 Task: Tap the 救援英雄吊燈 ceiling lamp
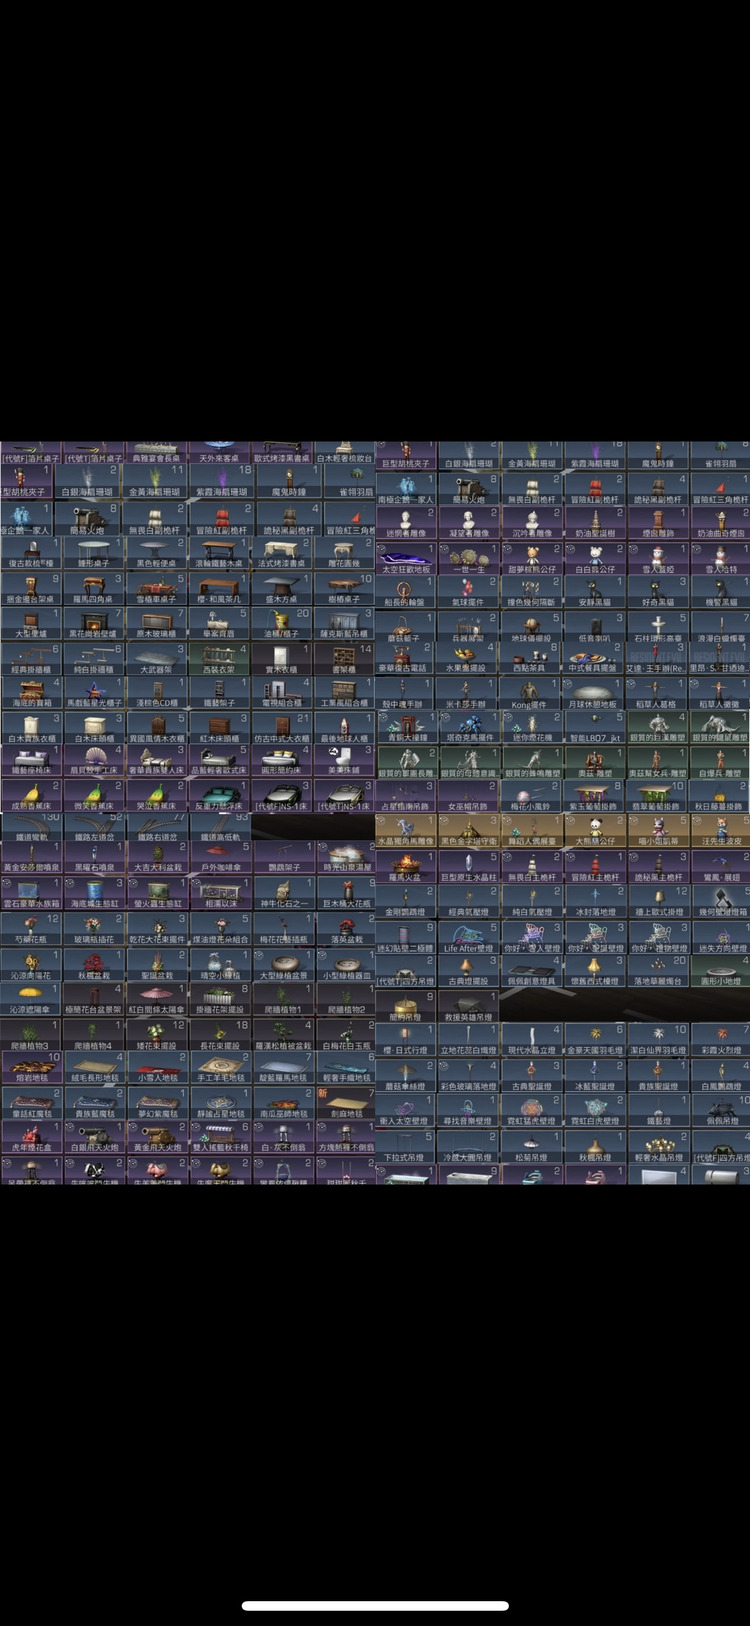[468, 1007]
